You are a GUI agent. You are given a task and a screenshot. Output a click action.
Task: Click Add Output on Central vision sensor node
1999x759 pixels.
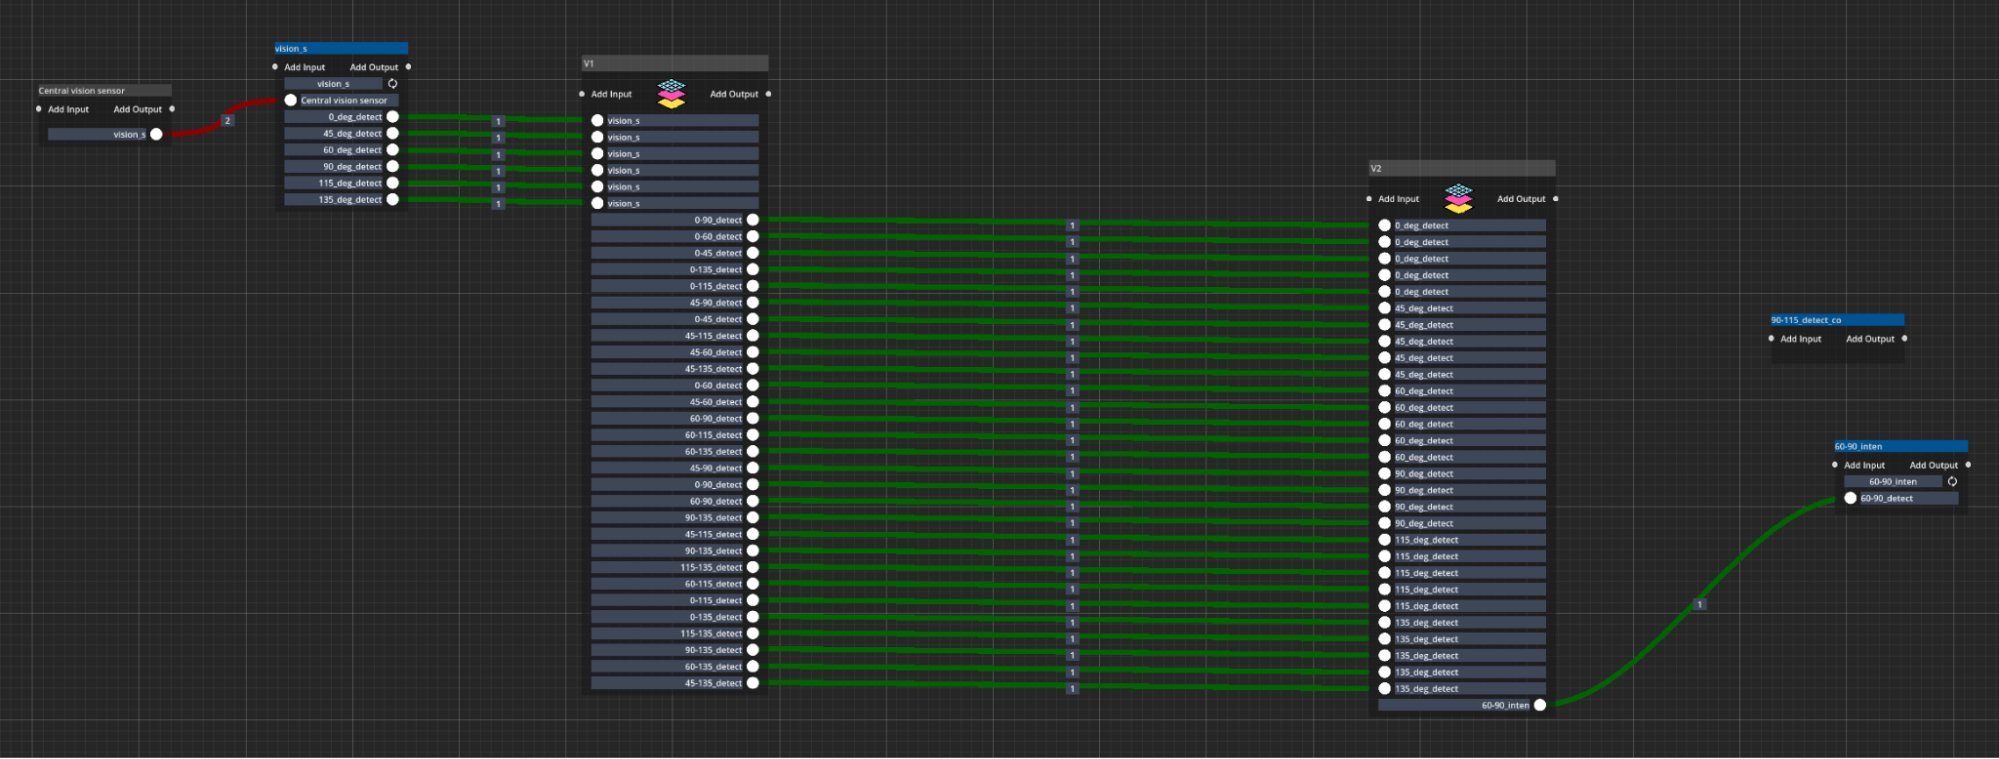pyautogui.click(x=138, y=109)
